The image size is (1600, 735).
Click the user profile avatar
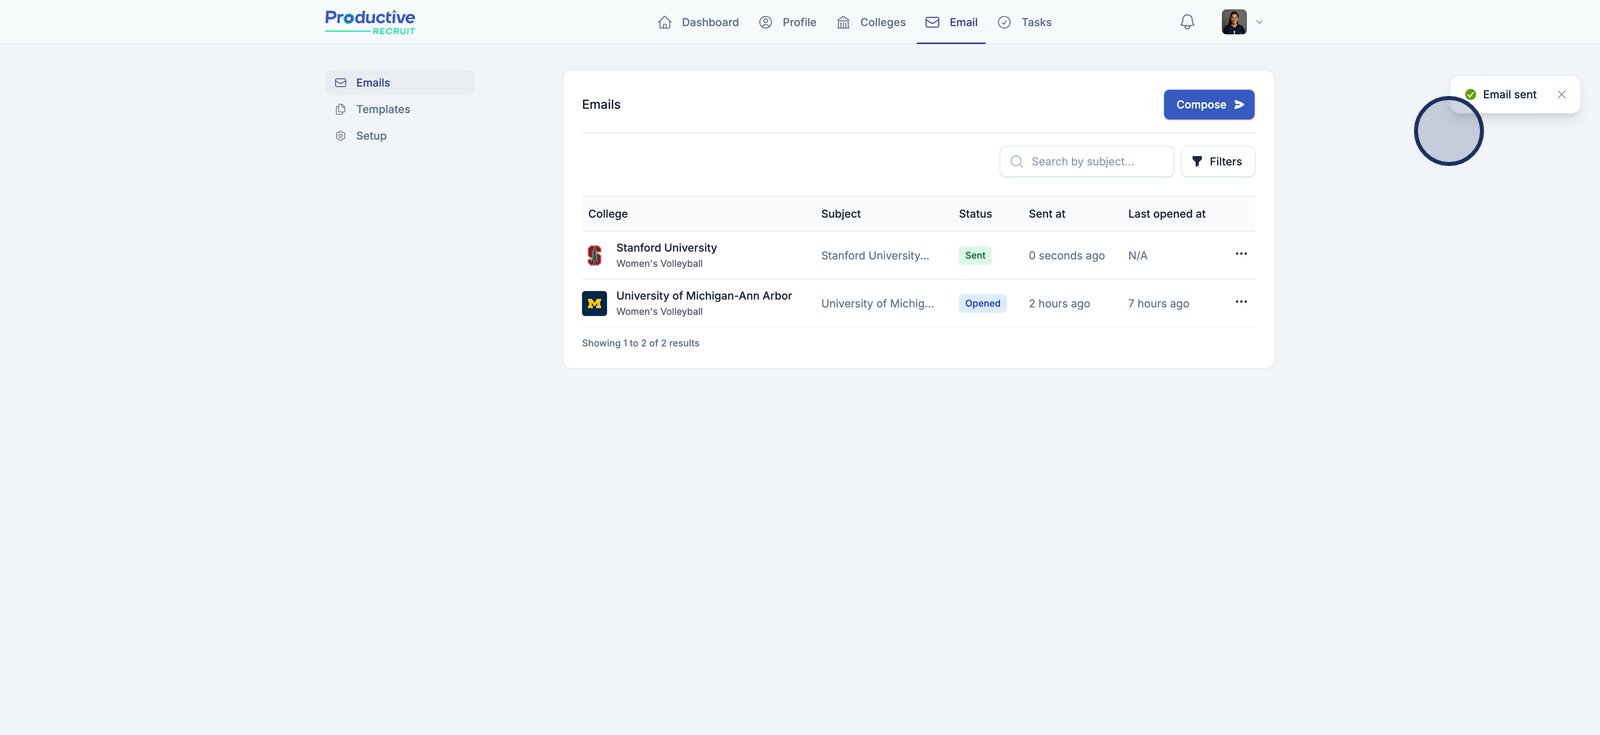pyautogui.click(x=1234, y=22)
